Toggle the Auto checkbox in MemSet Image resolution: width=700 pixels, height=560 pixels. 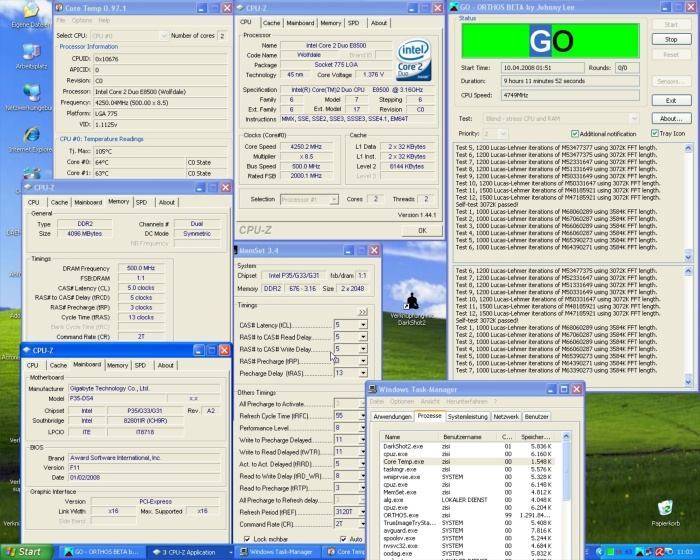click(x=343, y=539)
